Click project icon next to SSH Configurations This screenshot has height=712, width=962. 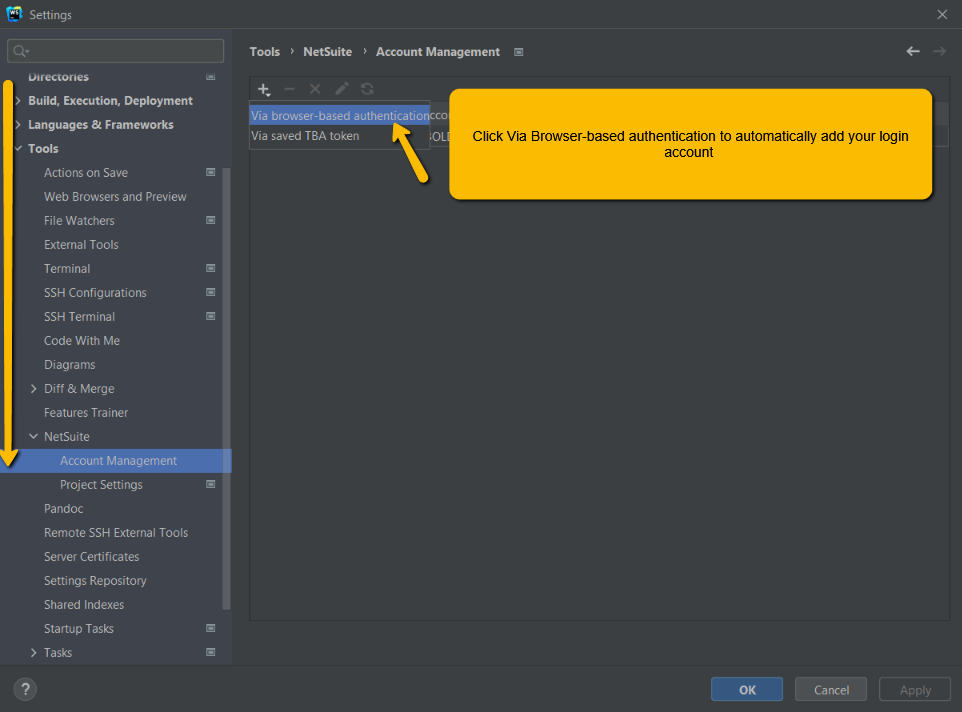coord(210,292)
